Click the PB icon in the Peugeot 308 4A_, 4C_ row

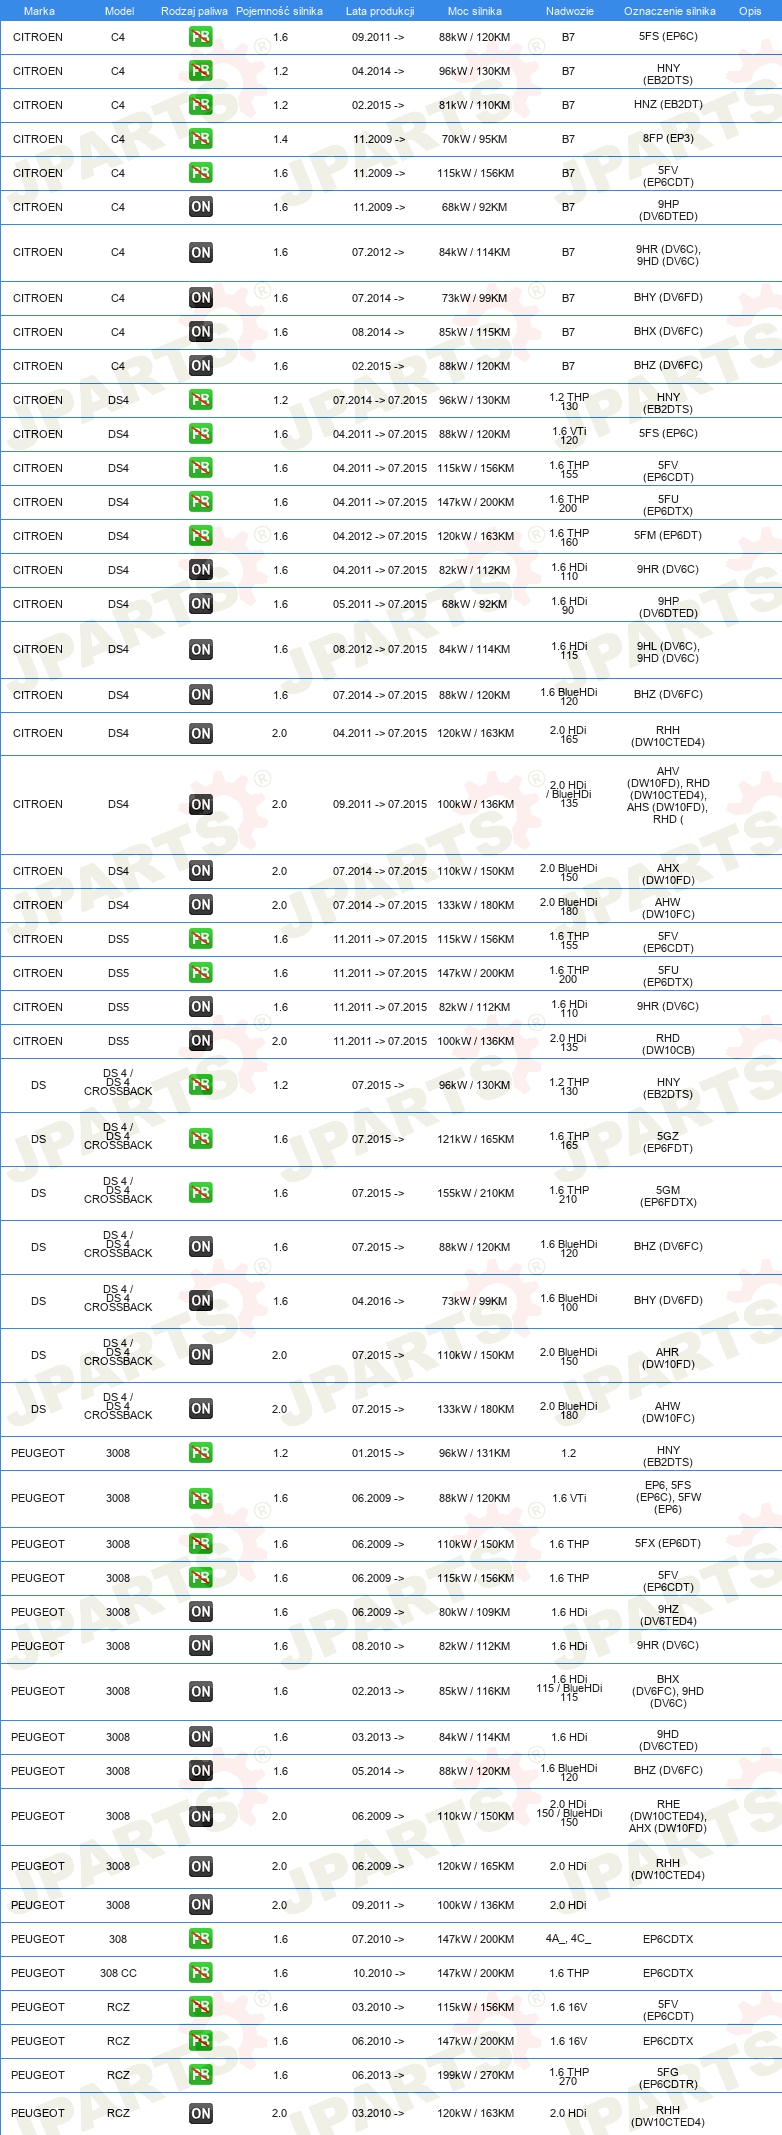tap(200, 1939)
